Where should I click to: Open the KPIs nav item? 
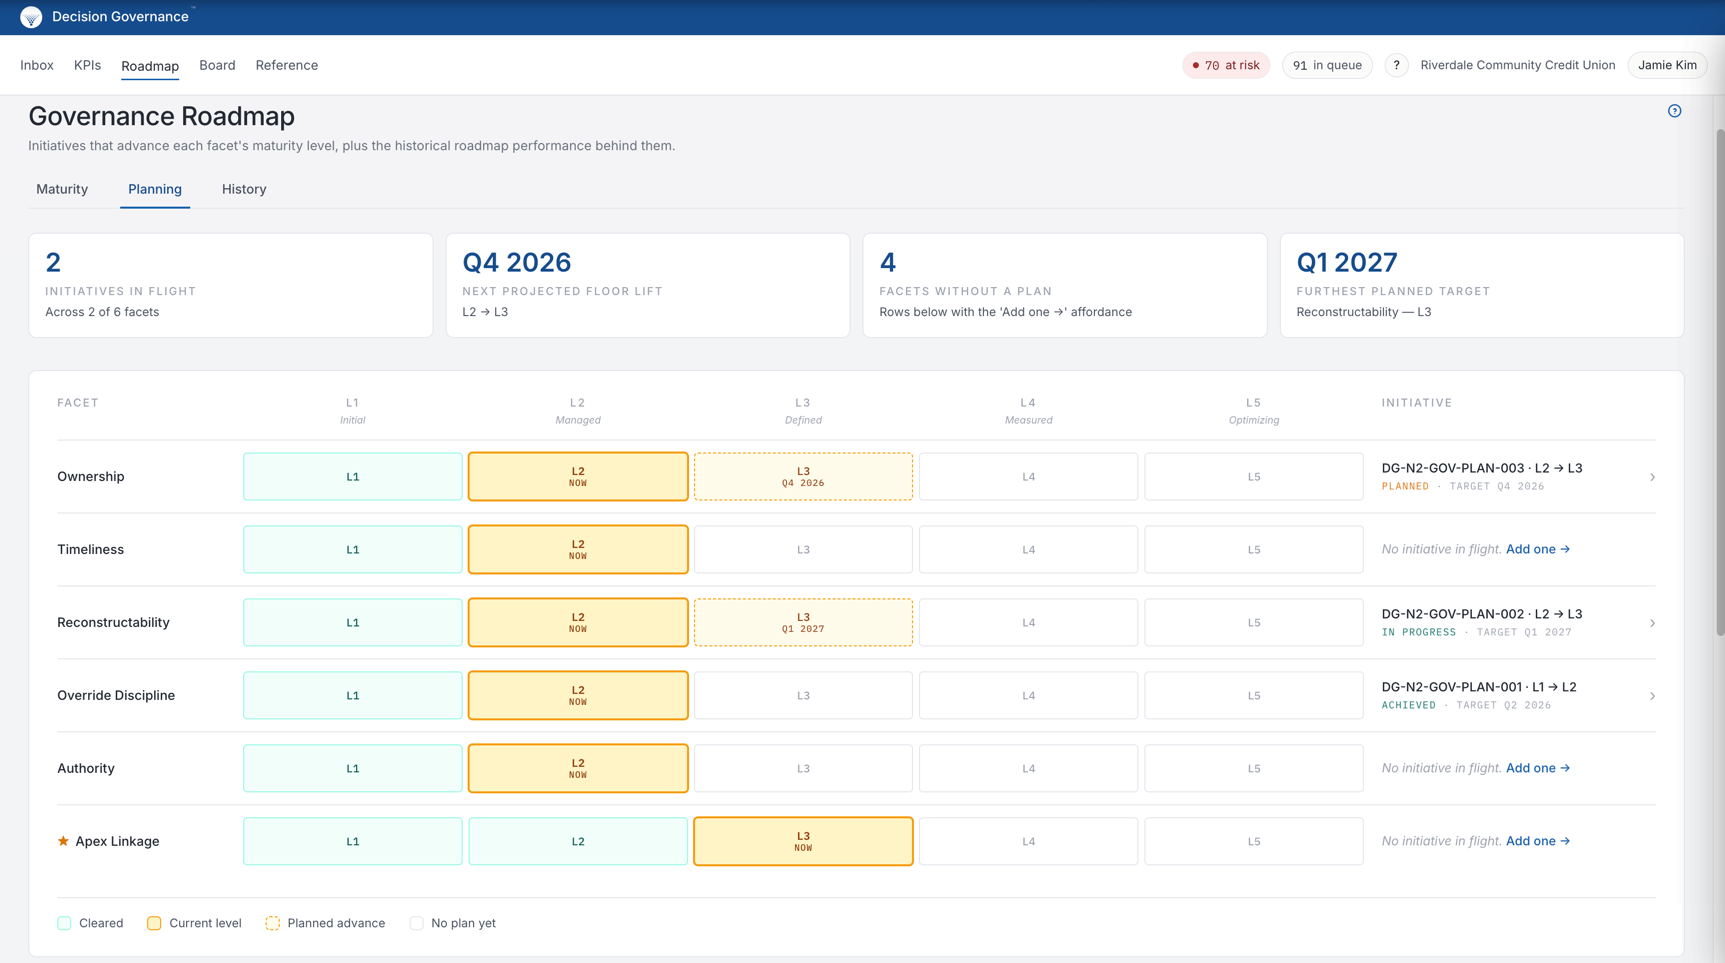pos(87,65)
